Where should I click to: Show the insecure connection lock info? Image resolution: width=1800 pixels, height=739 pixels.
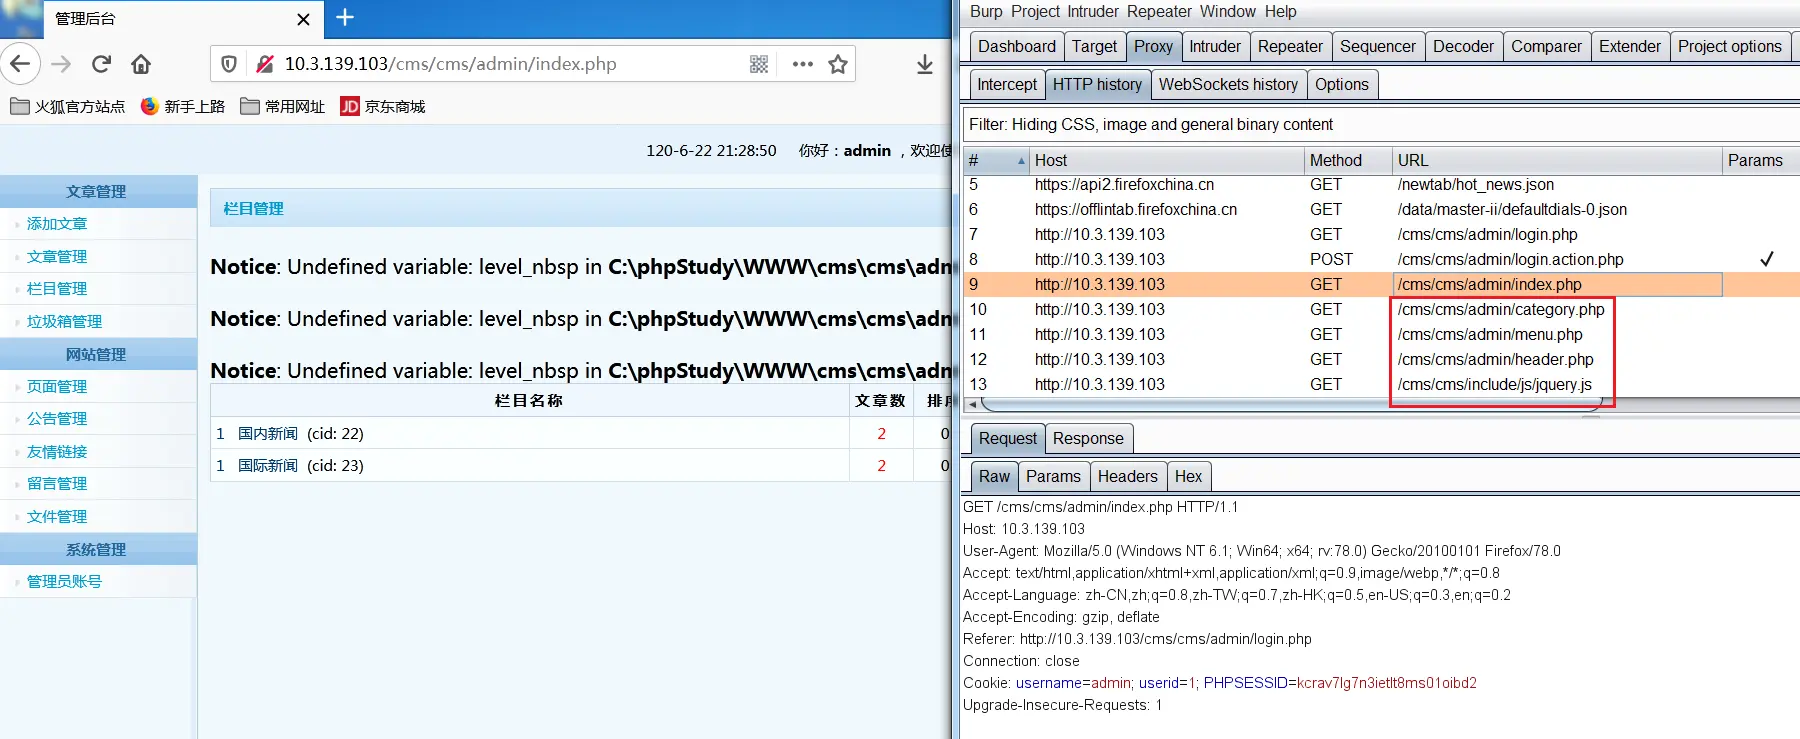(265, 64)
